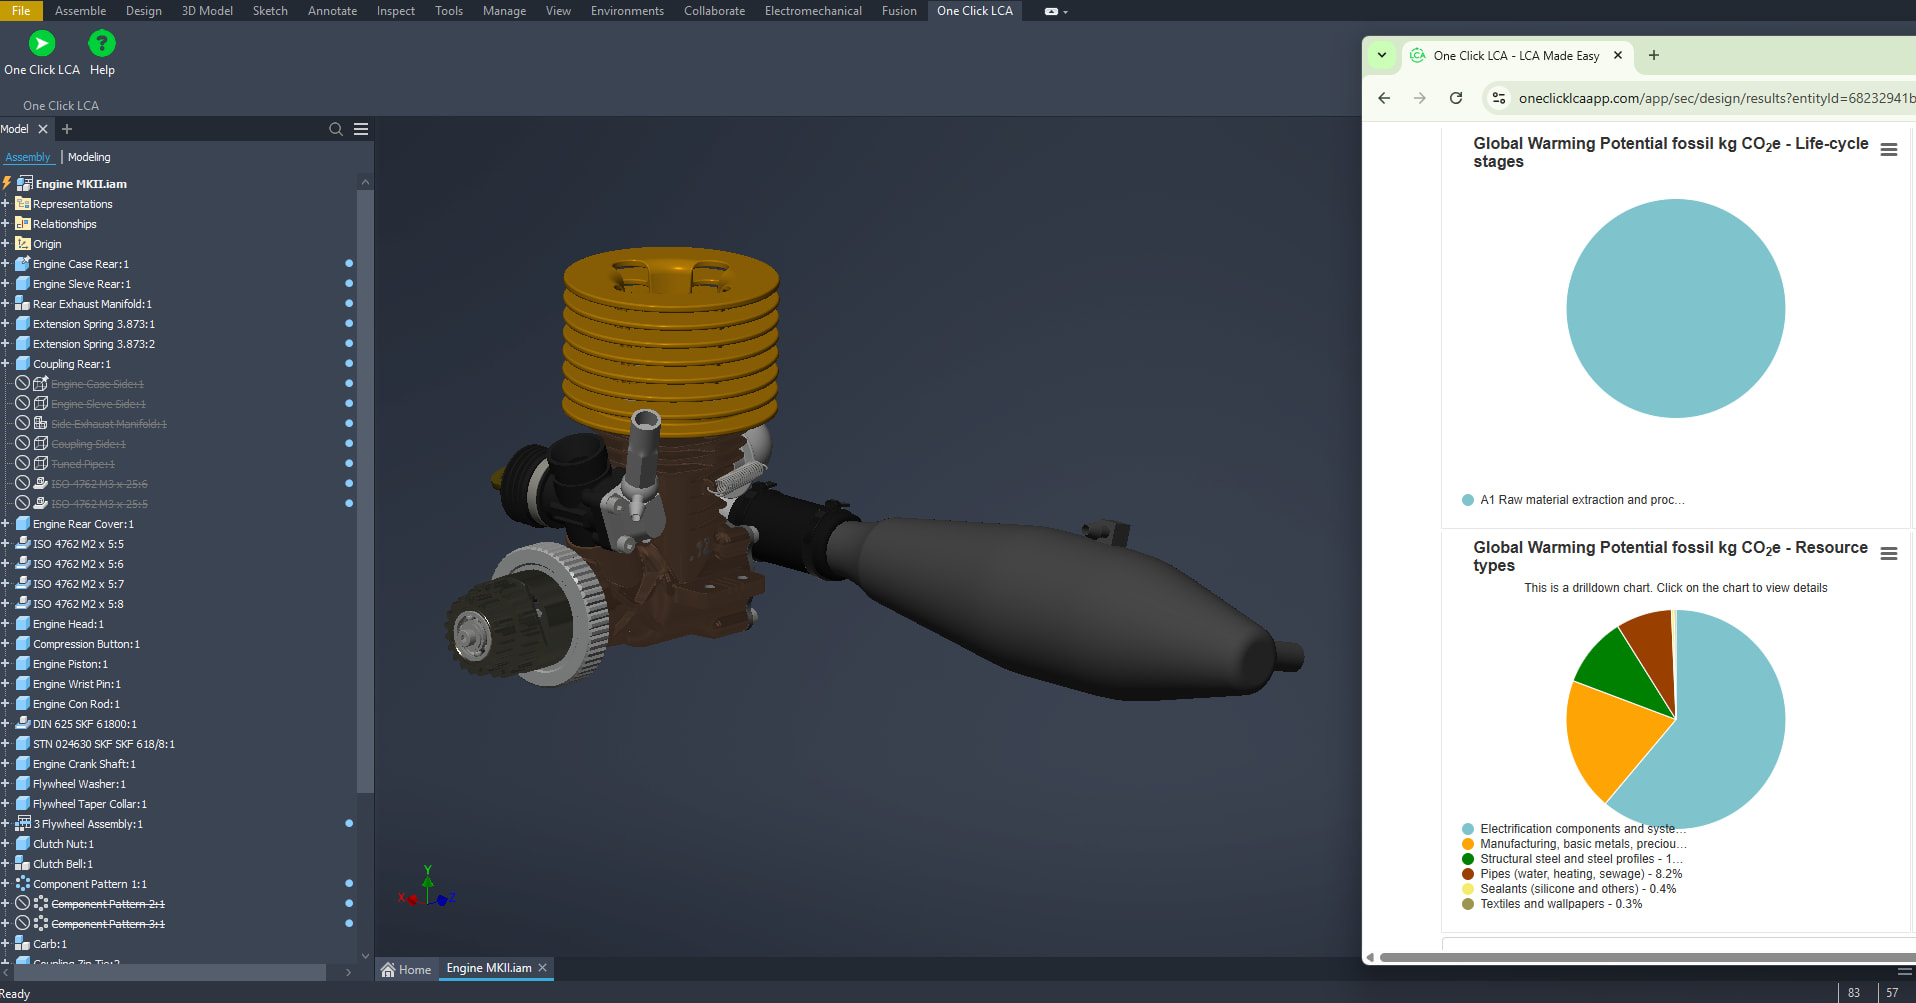Toggle the Pipes legend entry
The width and height of the screenshot is (1916, 1003).
[x=1580, y=874]
